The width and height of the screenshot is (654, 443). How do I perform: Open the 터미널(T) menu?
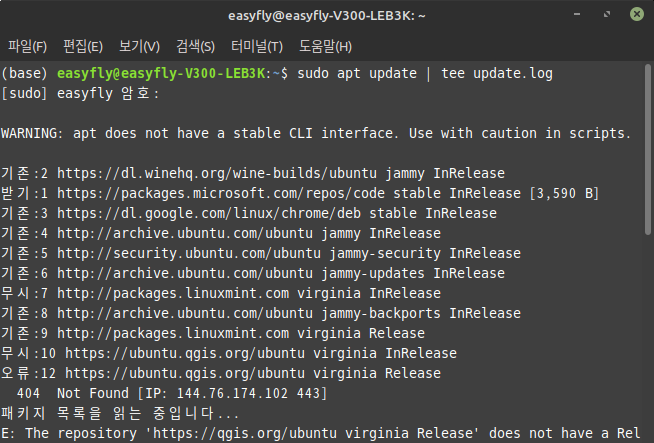(x=257, y=46)
